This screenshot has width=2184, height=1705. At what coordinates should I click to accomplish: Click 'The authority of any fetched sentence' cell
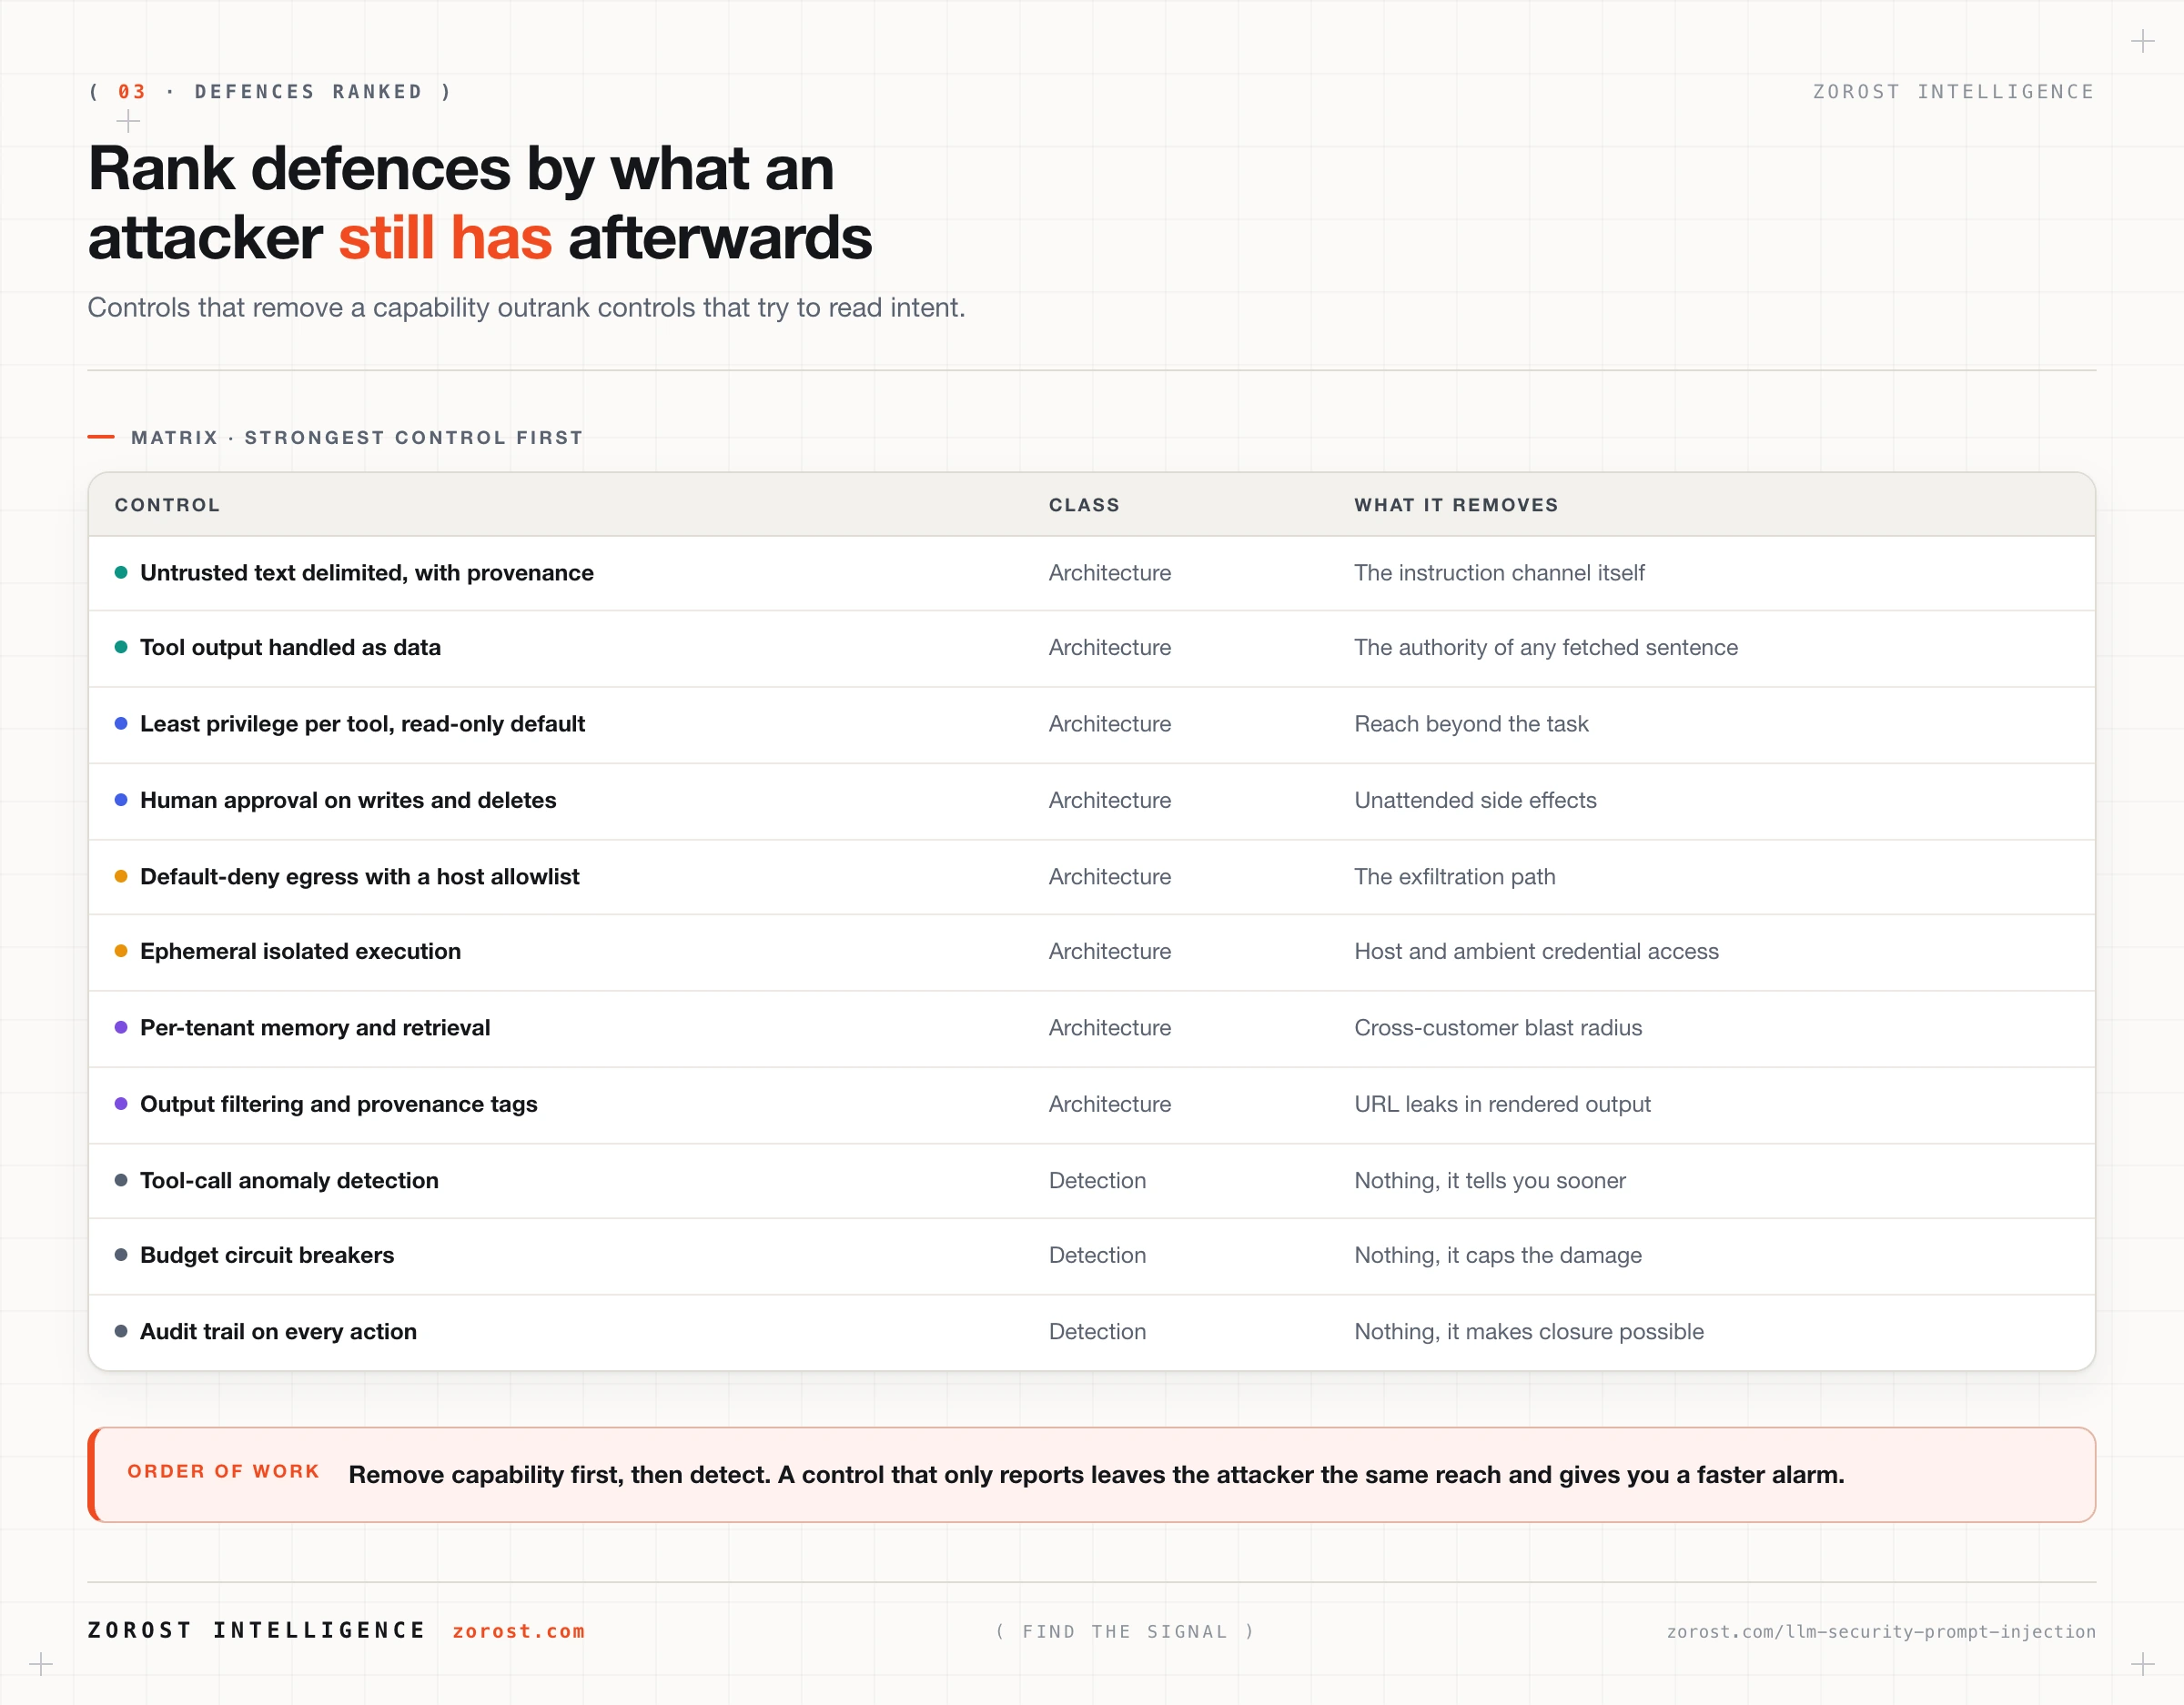[x=1546, y=648]
